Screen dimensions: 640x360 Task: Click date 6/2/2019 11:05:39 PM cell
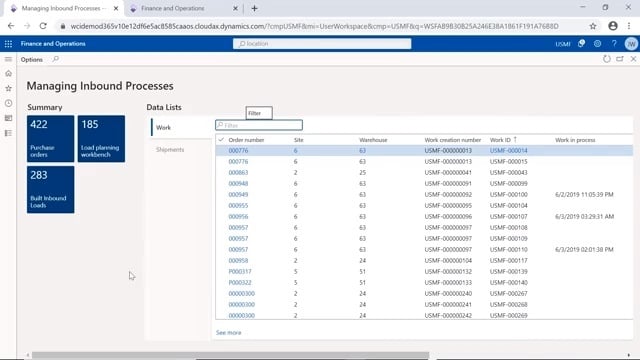[x=584, y=195]
